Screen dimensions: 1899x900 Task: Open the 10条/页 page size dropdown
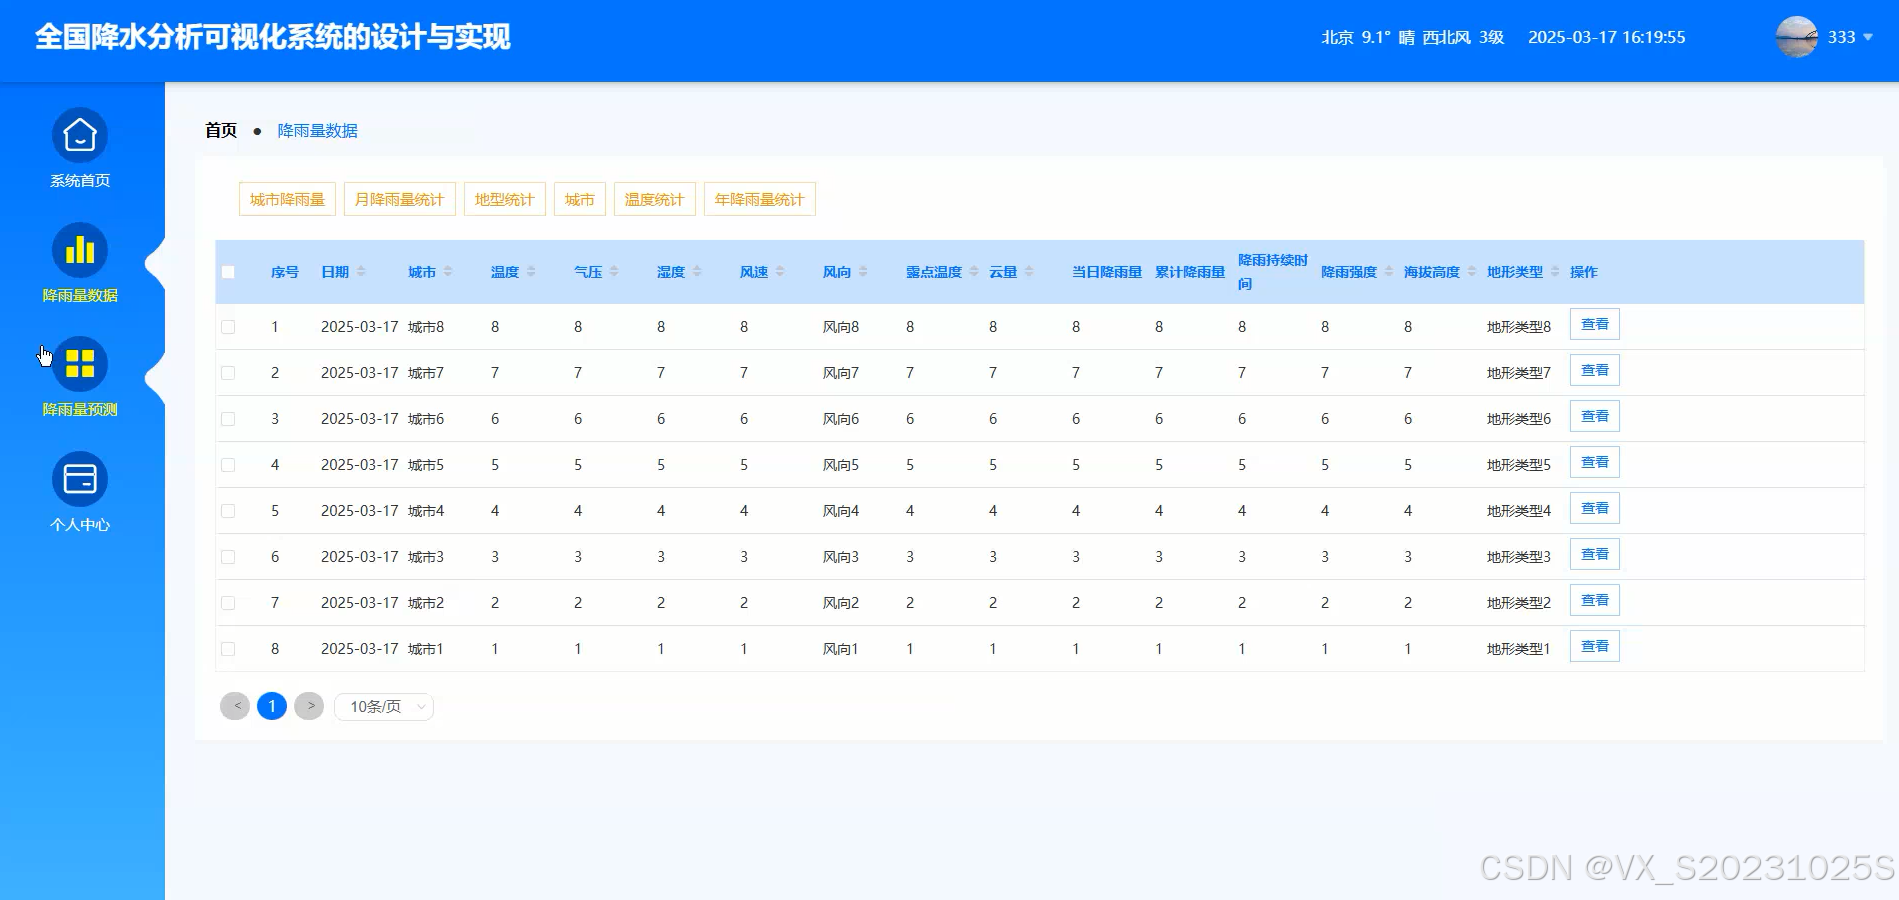tap(384, 707)
